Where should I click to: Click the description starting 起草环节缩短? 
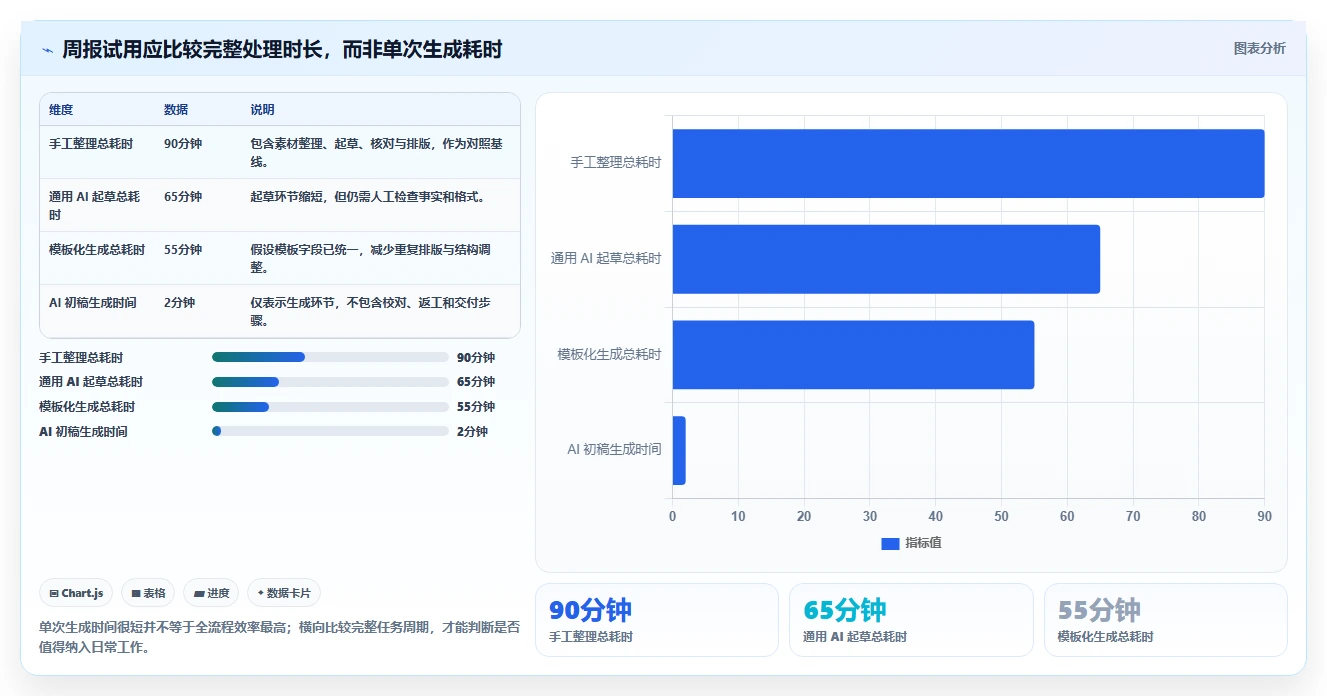[368, 197]
